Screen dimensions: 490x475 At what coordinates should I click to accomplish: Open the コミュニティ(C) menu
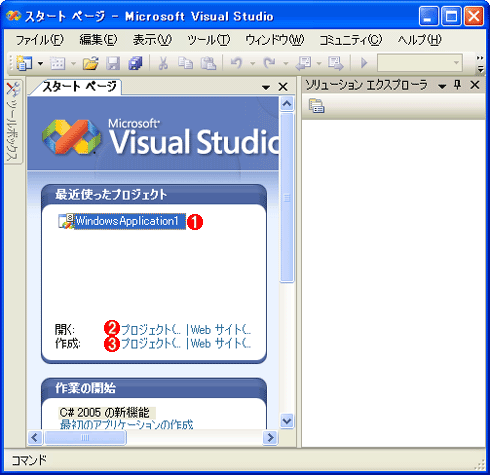(351, 40)
